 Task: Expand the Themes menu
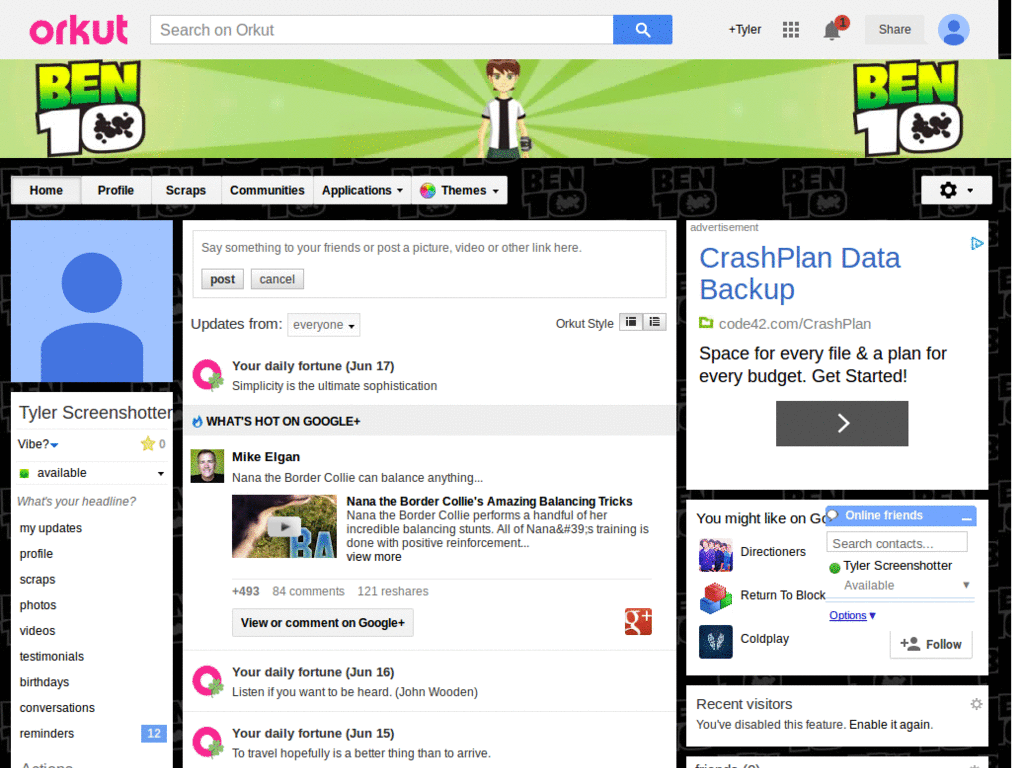click(459, 190)
